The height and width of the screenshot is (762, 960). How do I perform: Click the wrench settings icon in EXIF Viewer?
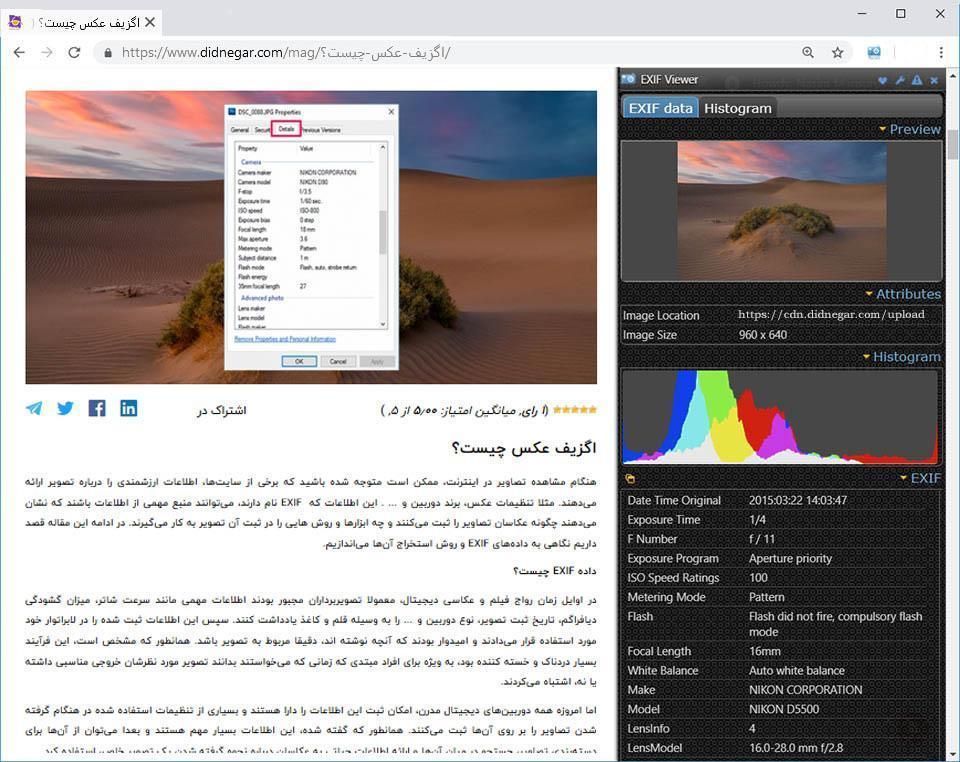click(899, 80)
